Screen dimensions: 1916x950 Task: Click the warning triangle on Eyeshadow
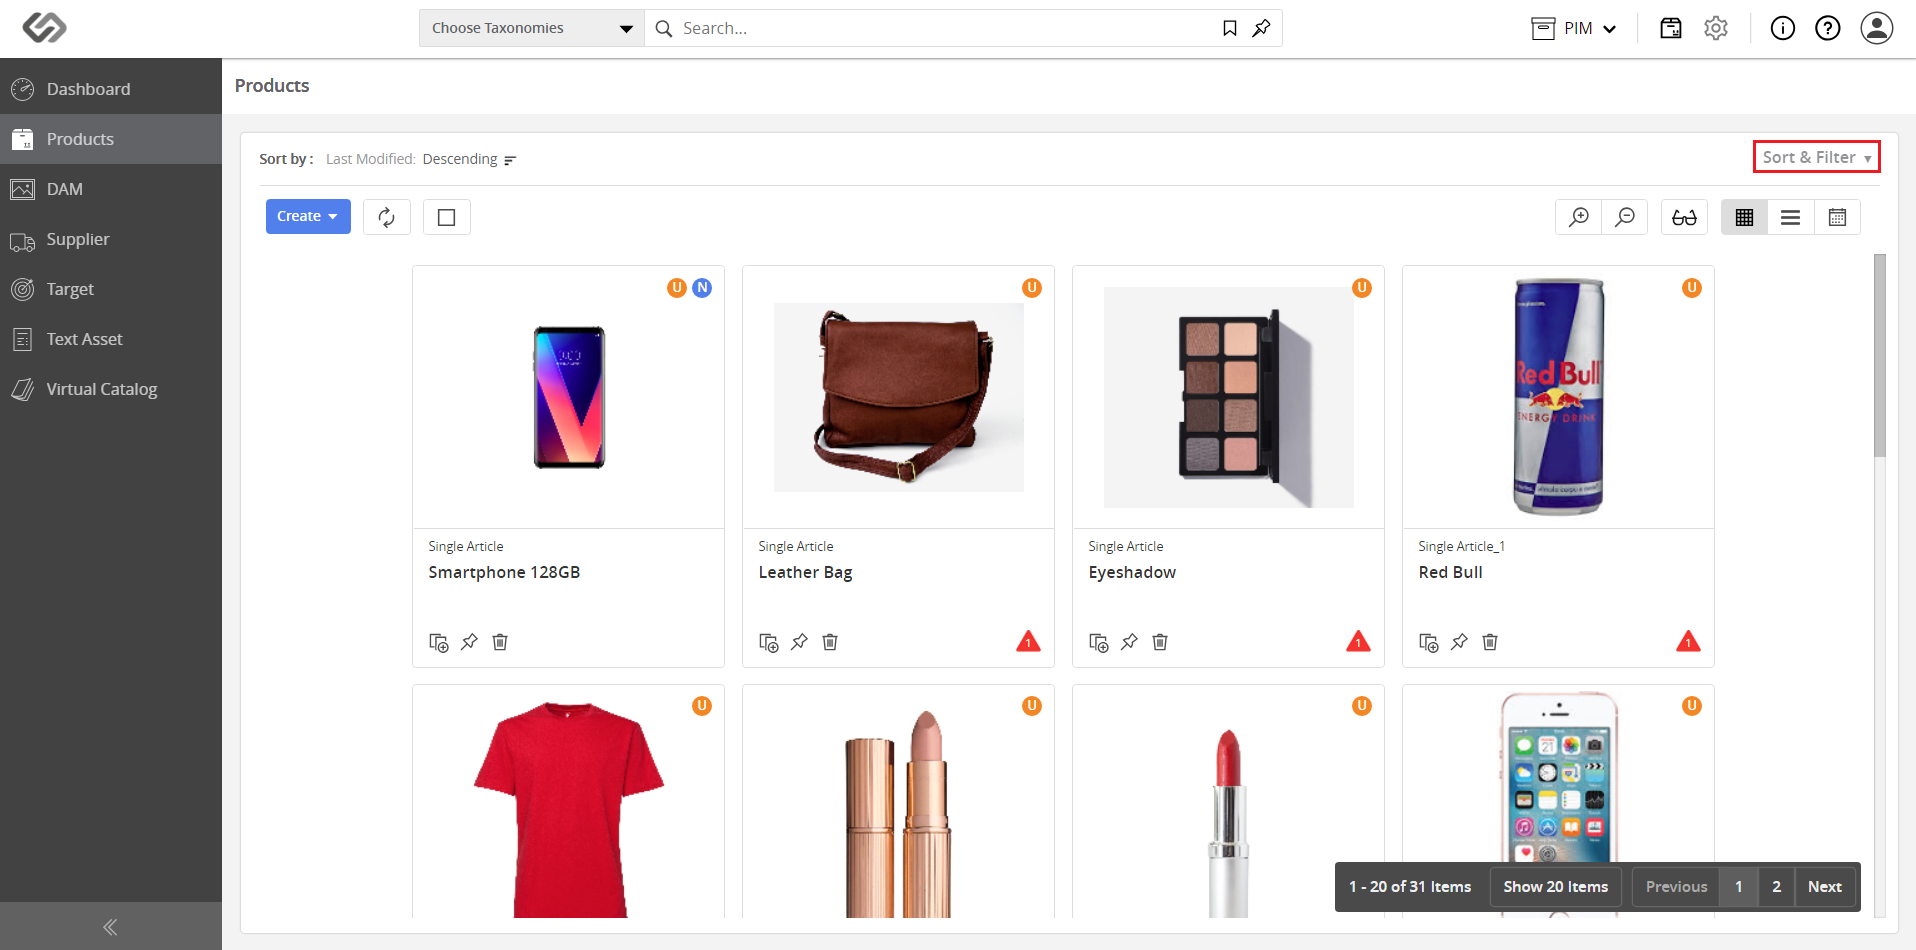(x=1358, y=641)
